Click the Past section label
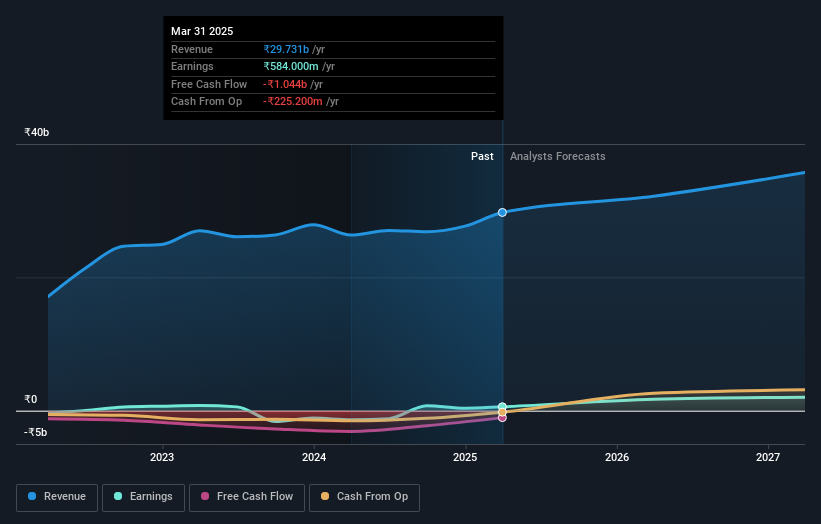821x524 pixels. pos(482,157)
